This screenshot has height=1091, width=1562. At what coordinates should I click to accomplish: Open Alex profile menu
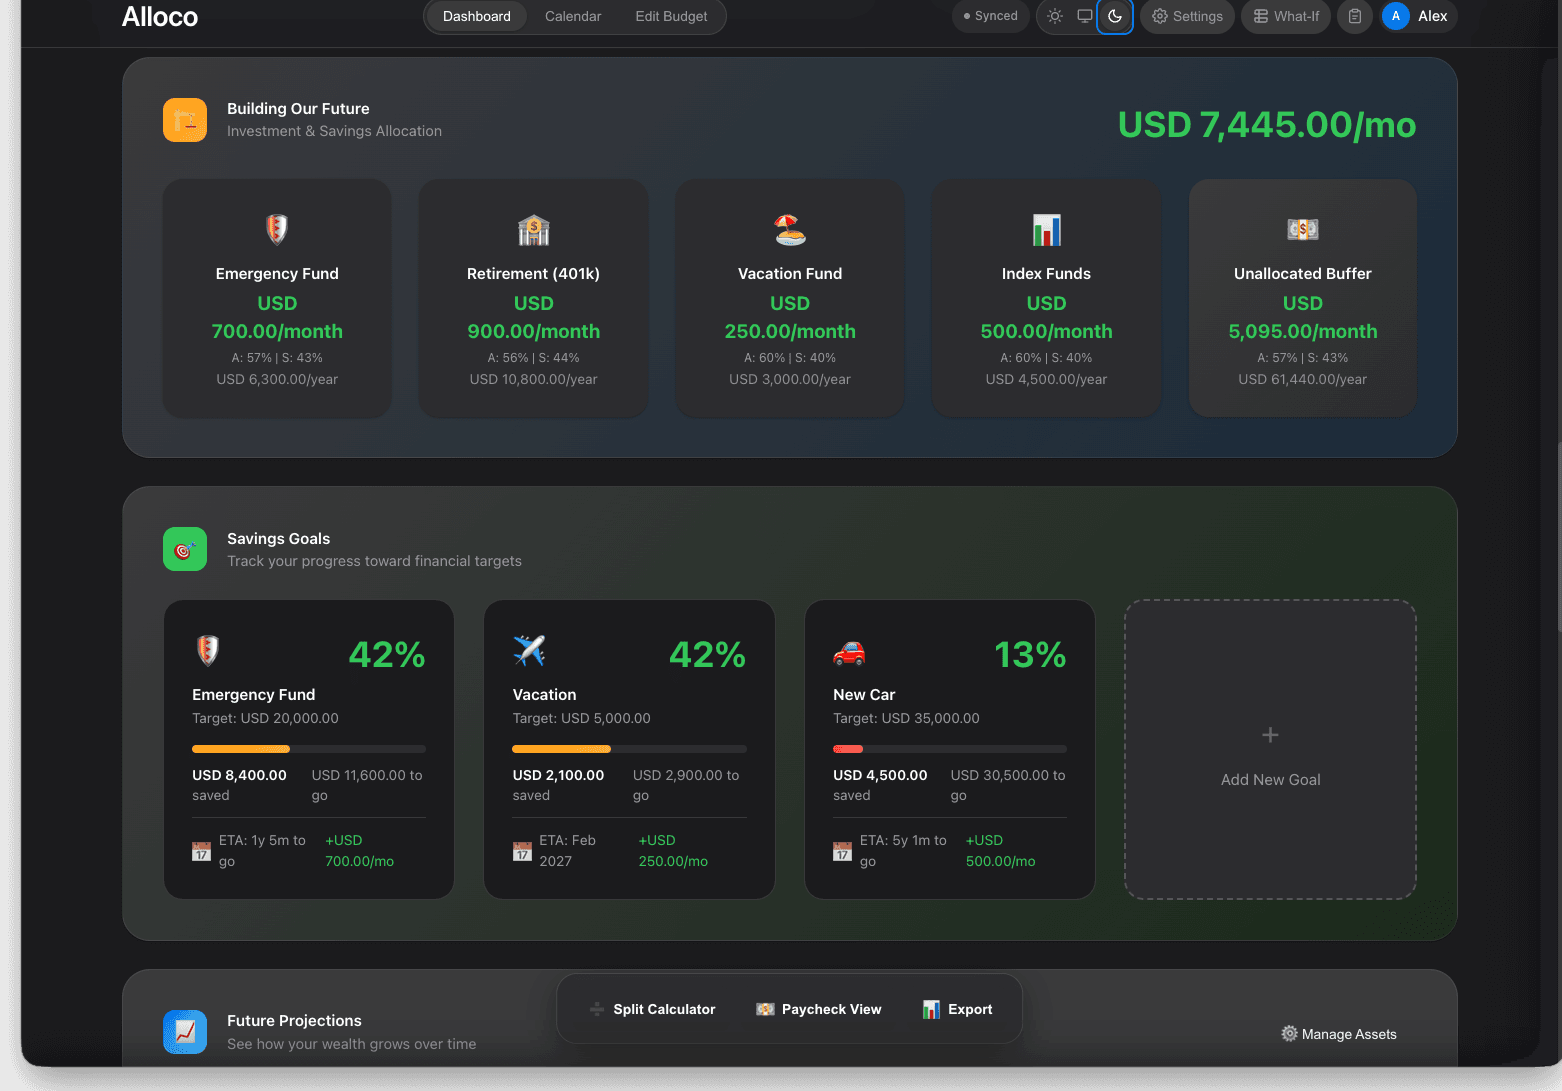(x=1419, y=16)
